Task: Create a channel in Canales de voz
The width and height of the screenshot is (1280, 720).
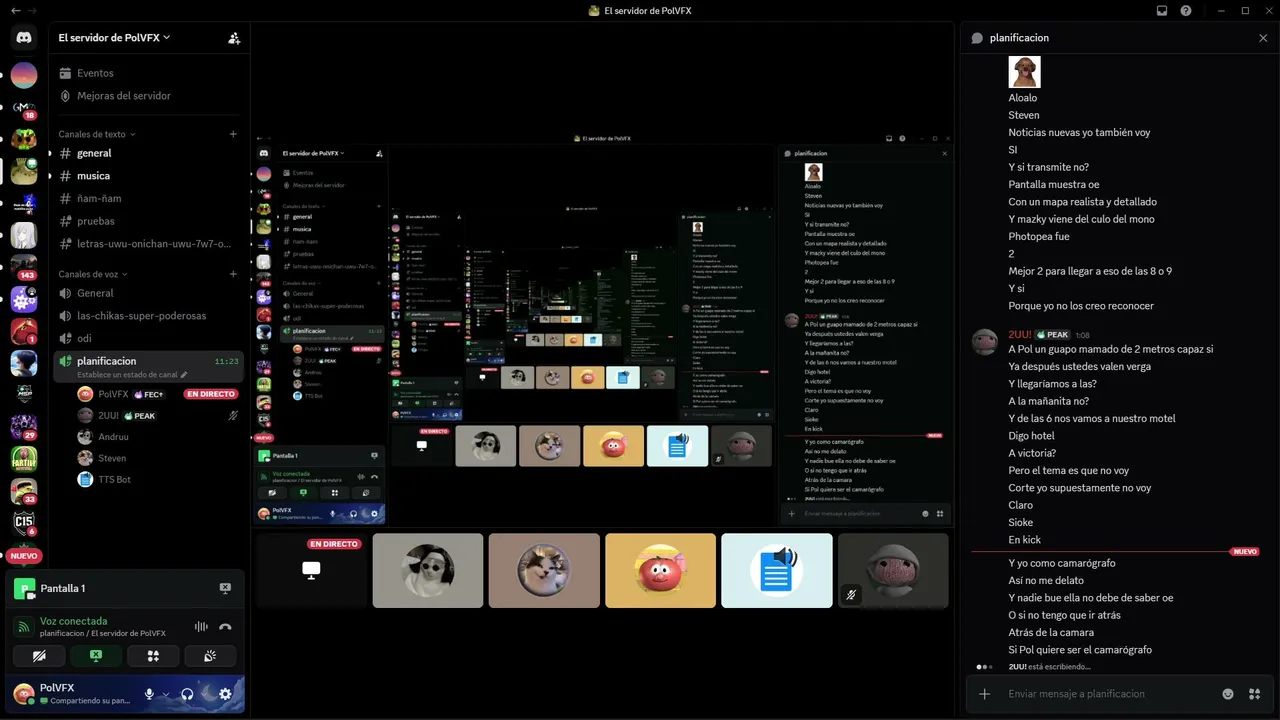Action: click(x=233, y=274)
